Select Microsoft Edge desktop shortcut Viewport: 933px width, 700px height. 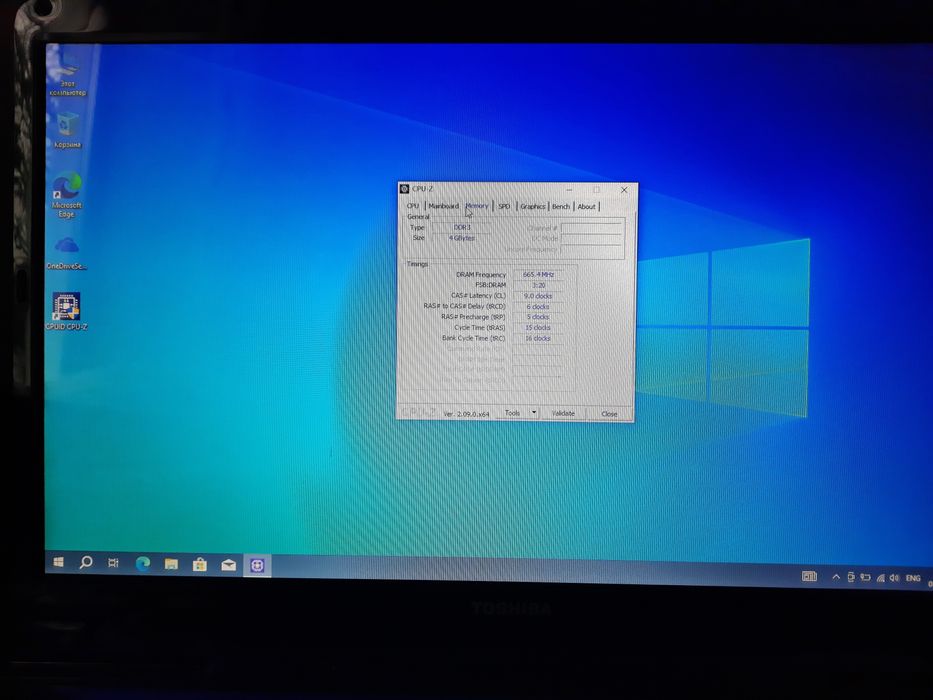tap(67, 195)
